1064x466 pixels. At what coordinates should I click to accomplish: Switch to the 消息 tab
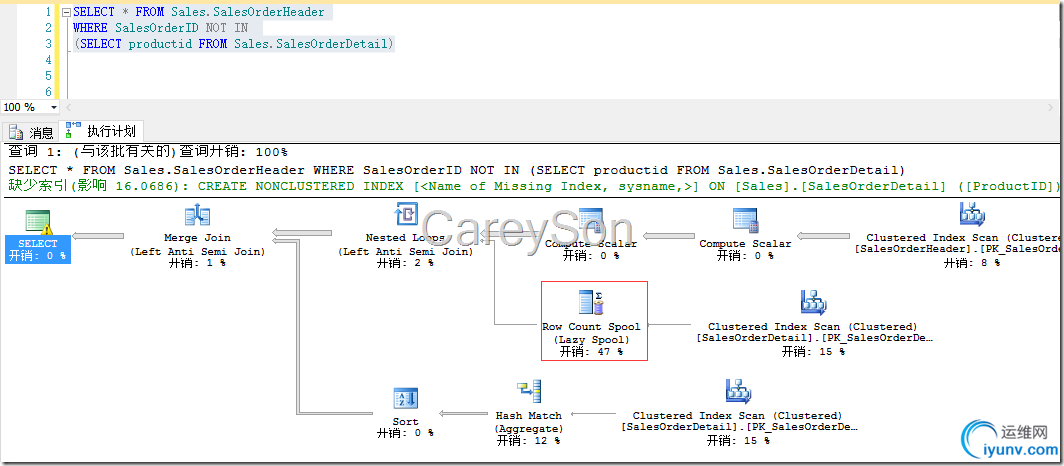pos(32,132)
